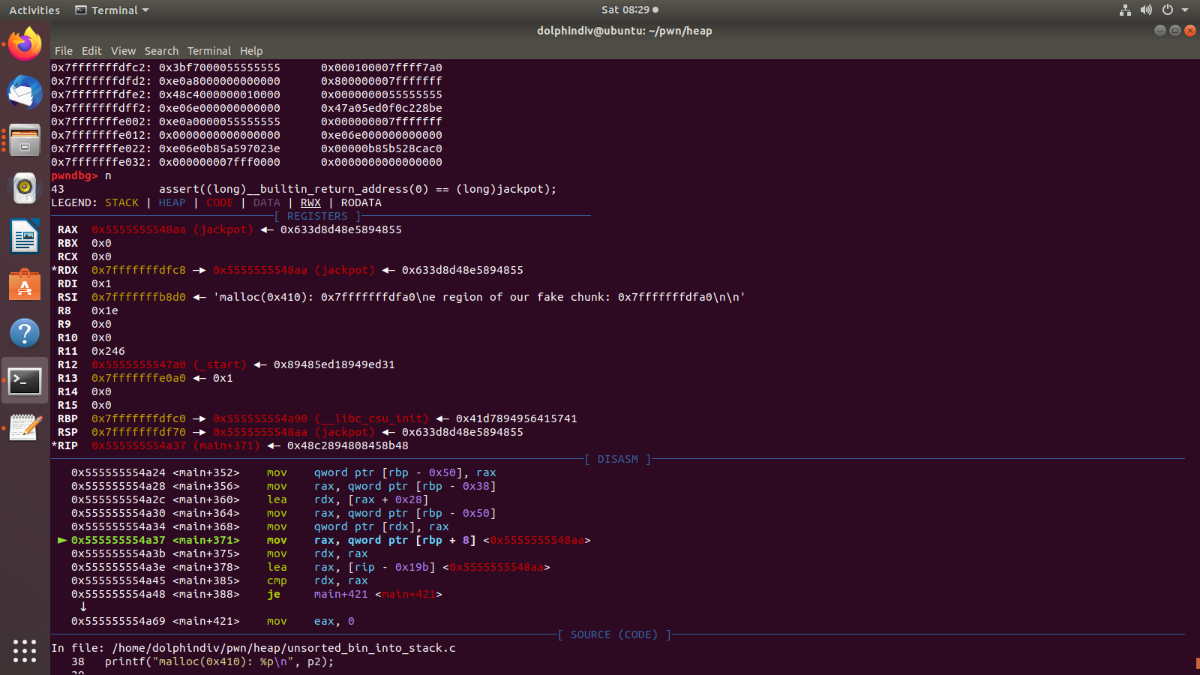Show Applications grid button
Viewport: 1200px width, 675px height.
(x=25, y=649)
